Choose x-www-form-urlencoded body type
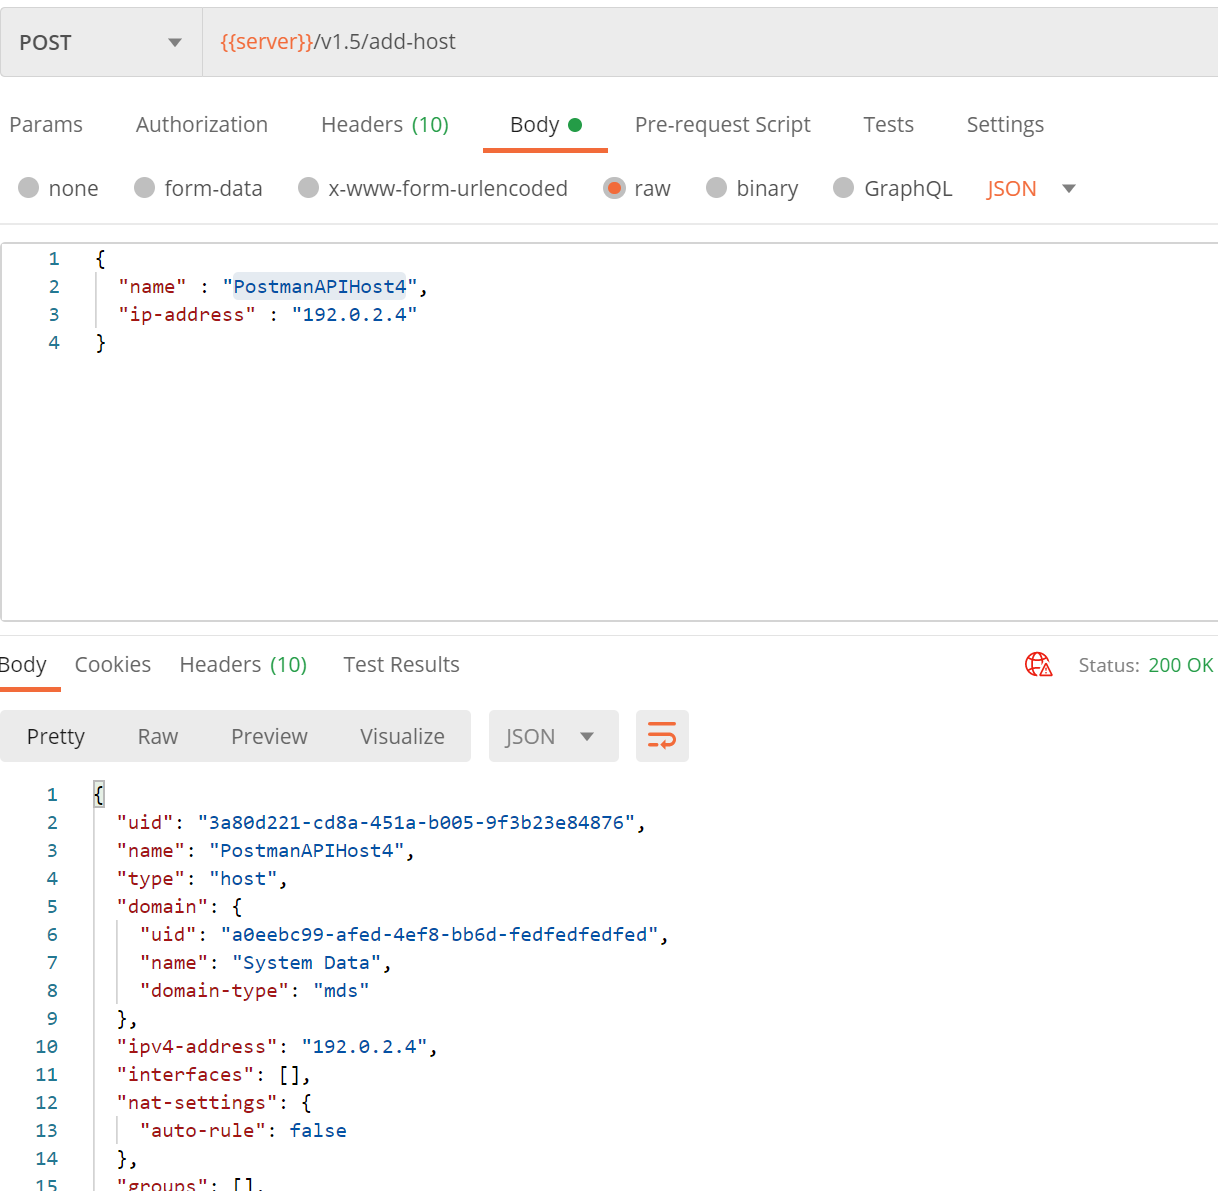Image resolution: width=1225 pixels, height=1191 pixels. point(309,188)
